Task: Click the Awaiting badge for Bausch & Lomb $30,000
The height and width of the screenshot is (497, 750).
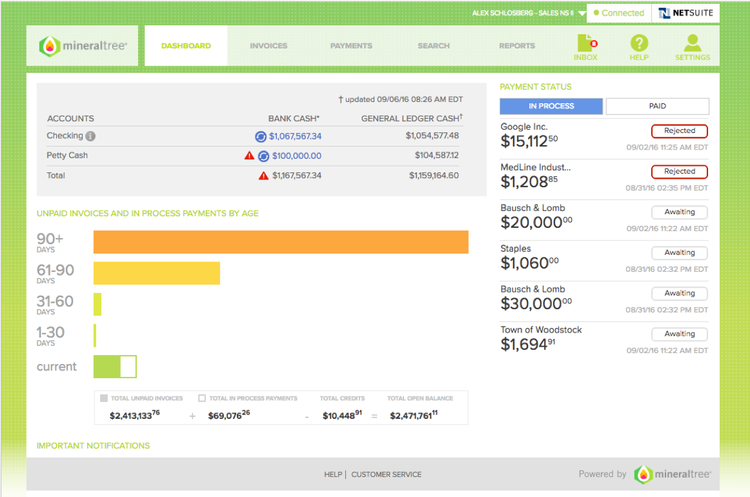Action: pyautogui.click(x=679, y=294)
